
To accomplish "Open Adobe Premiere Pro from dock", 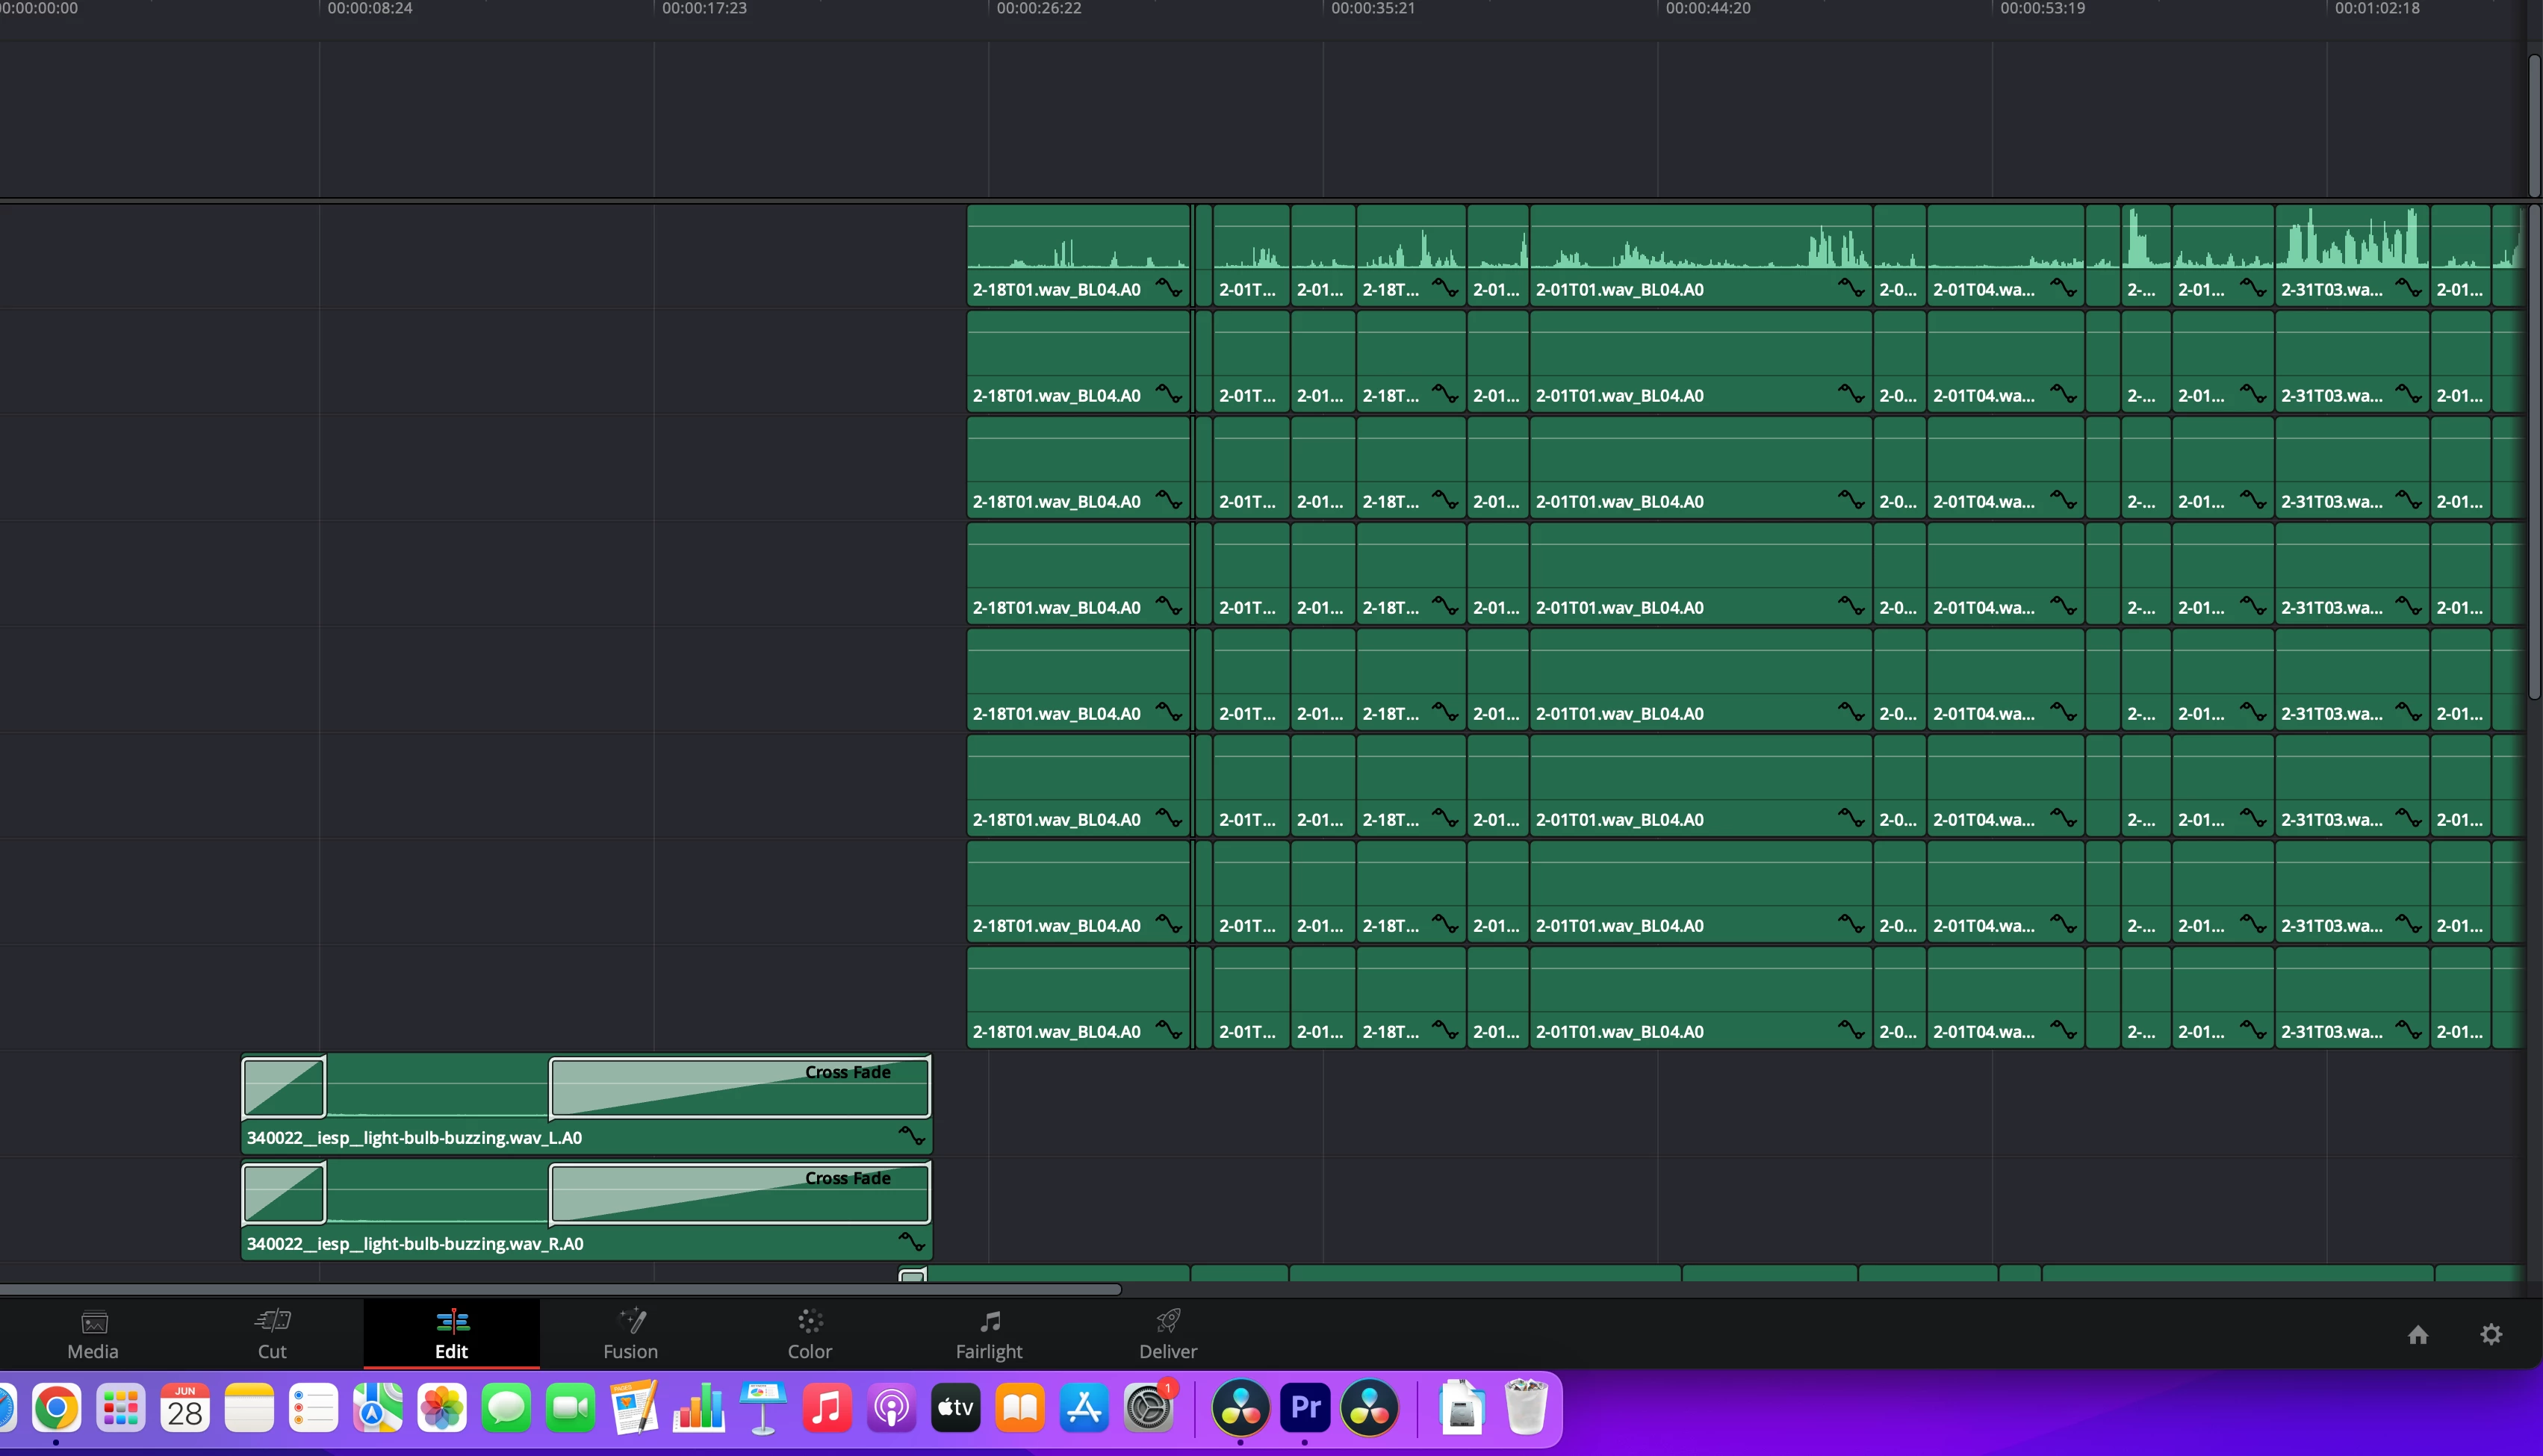I will (x=1305, y=1408).
